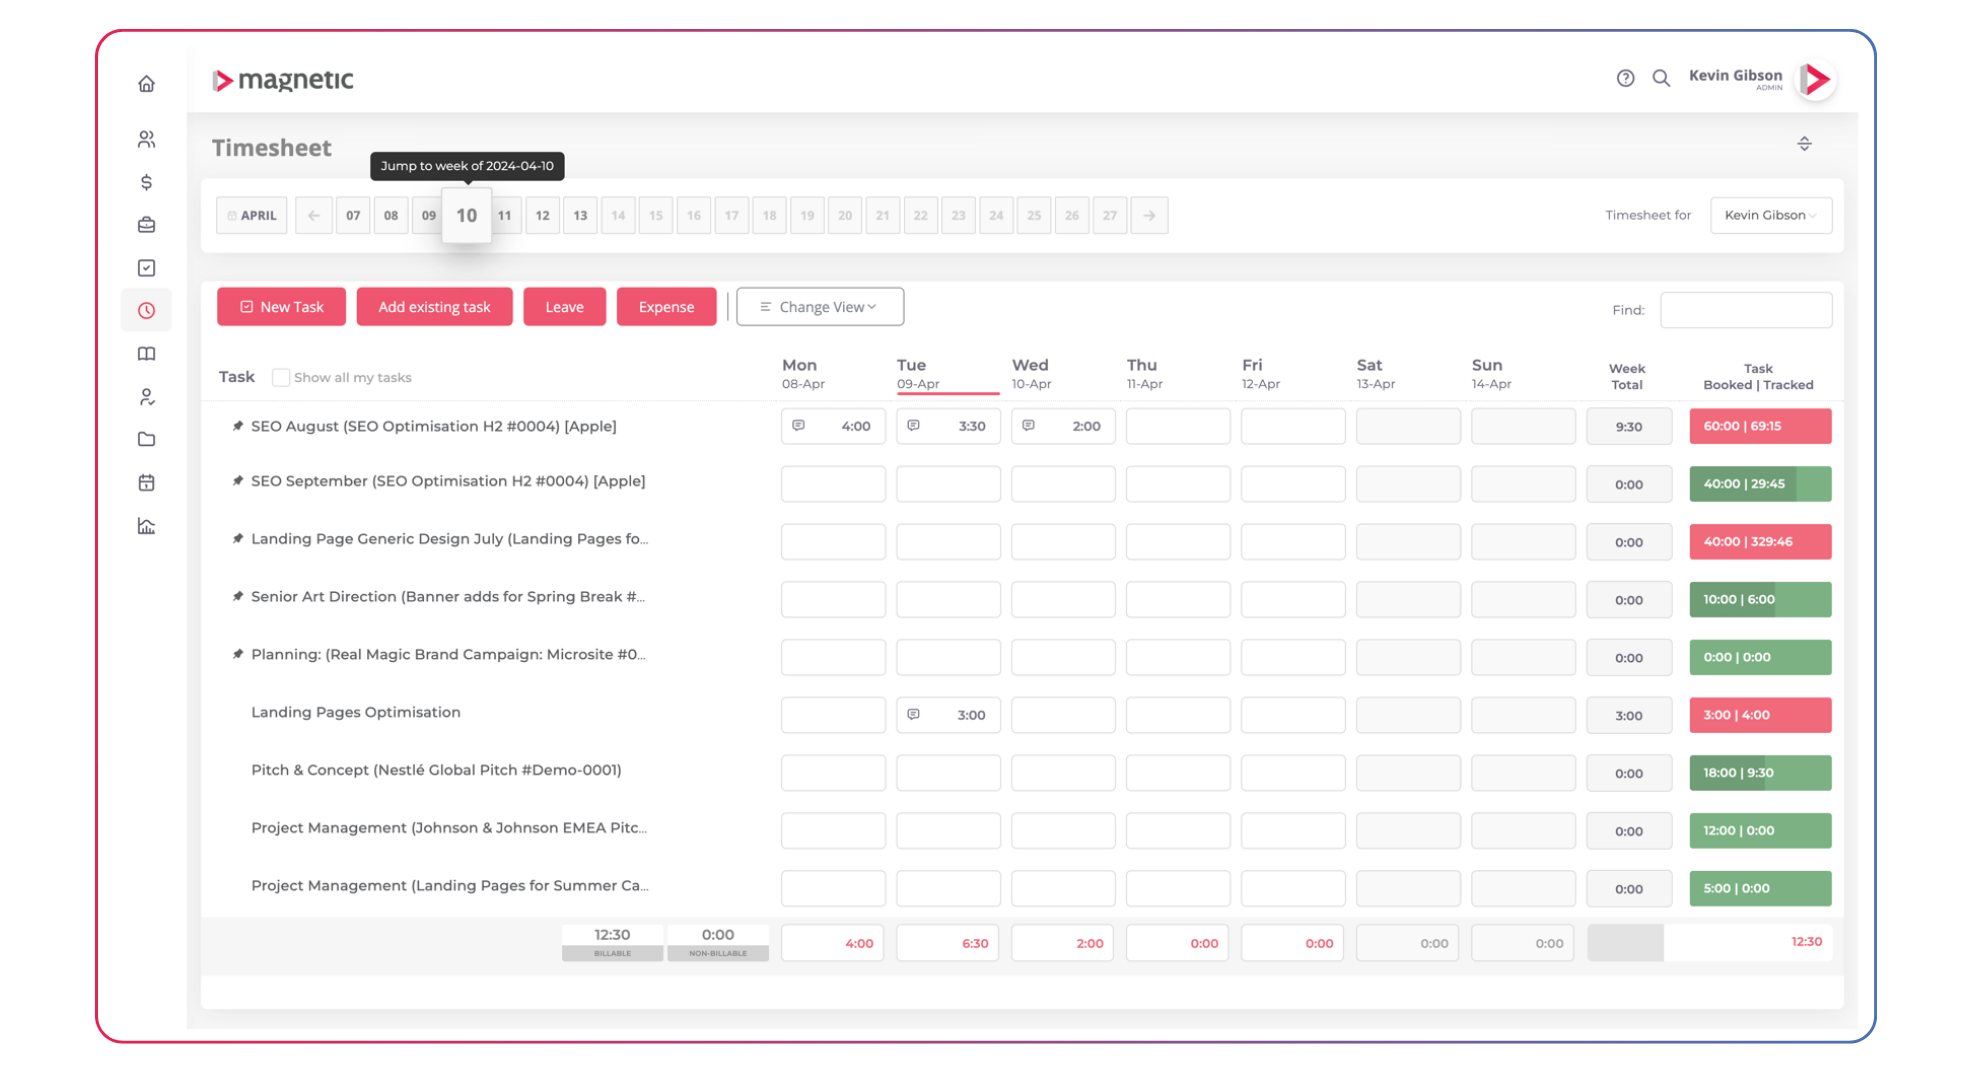Image resolution: width=1980 pixels, height=1080 pixels.
Task: Open the calendar icon in the sidebar
Action: pos(147,482)
